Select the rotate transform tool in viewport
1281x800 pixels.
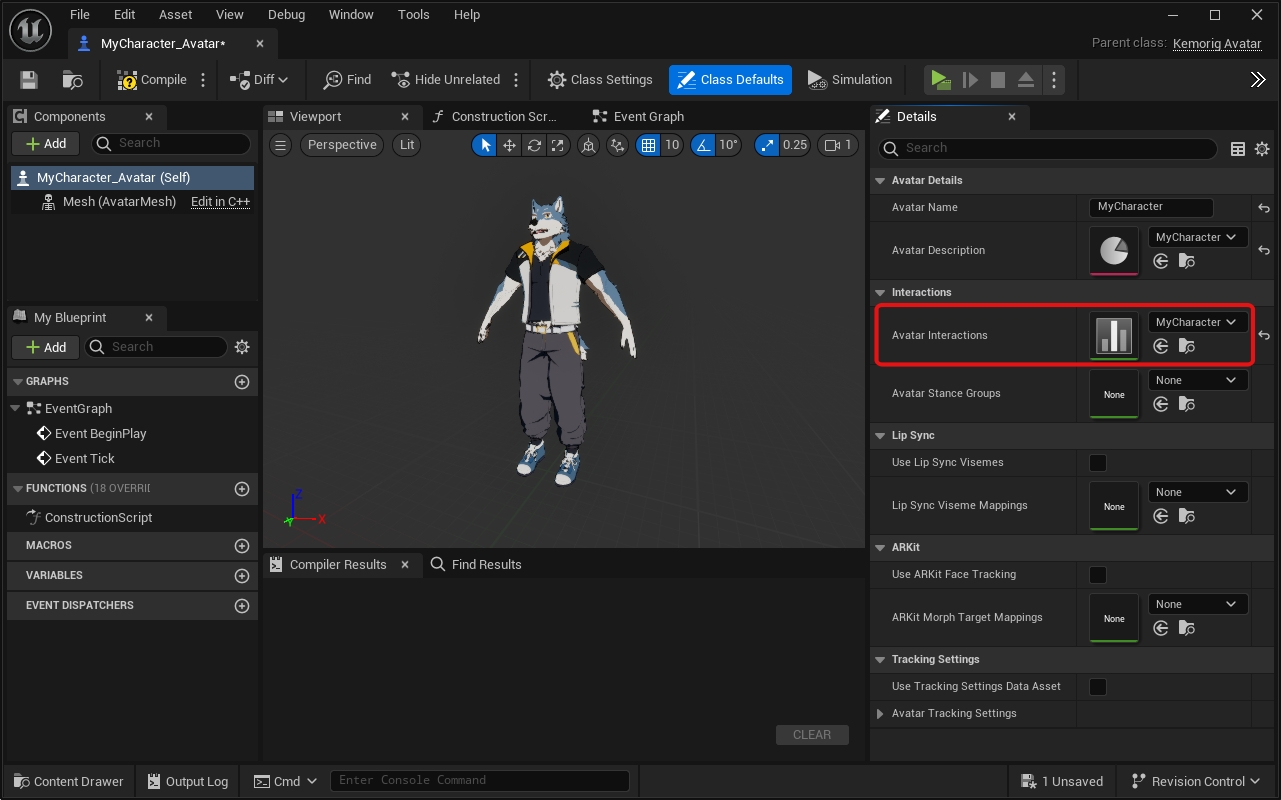(534, 145)
